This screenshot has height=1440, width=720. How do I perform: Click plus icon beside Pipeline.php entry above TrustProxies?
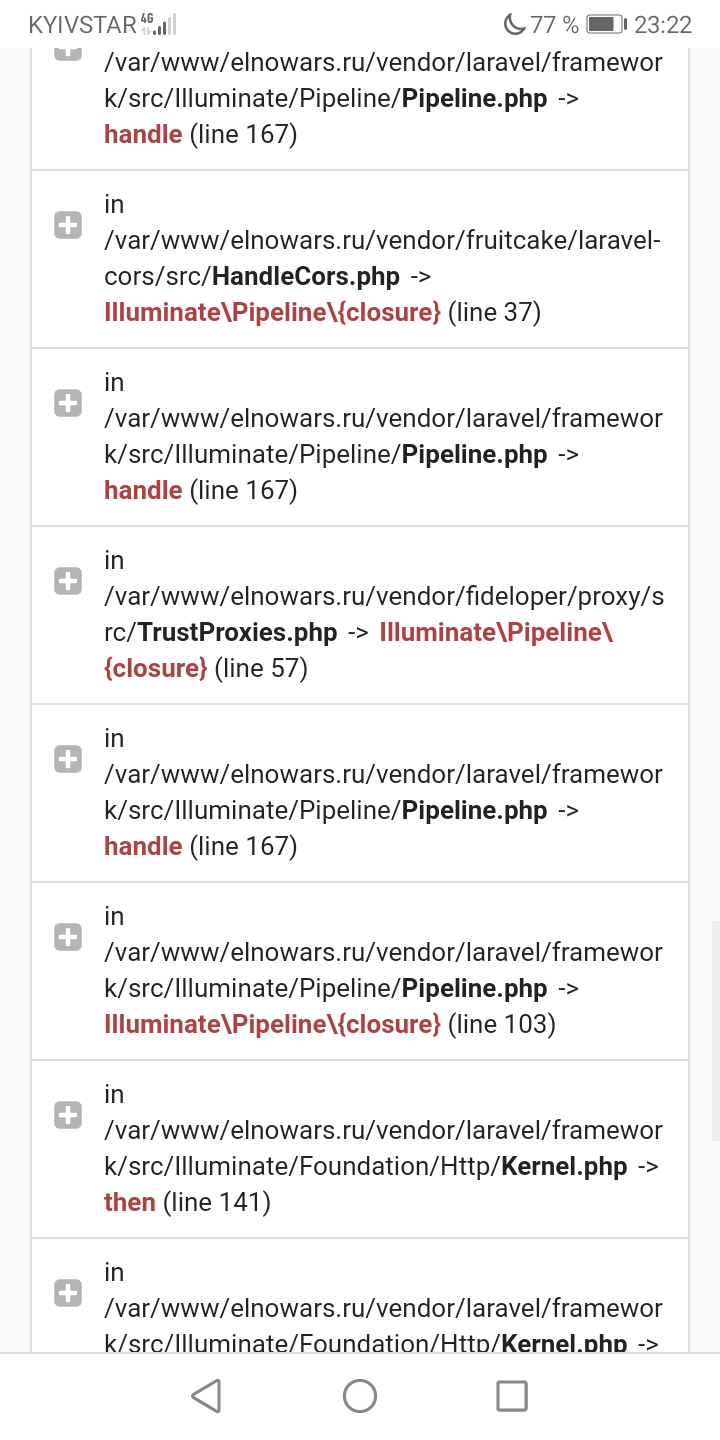click(x=67, y=404)
